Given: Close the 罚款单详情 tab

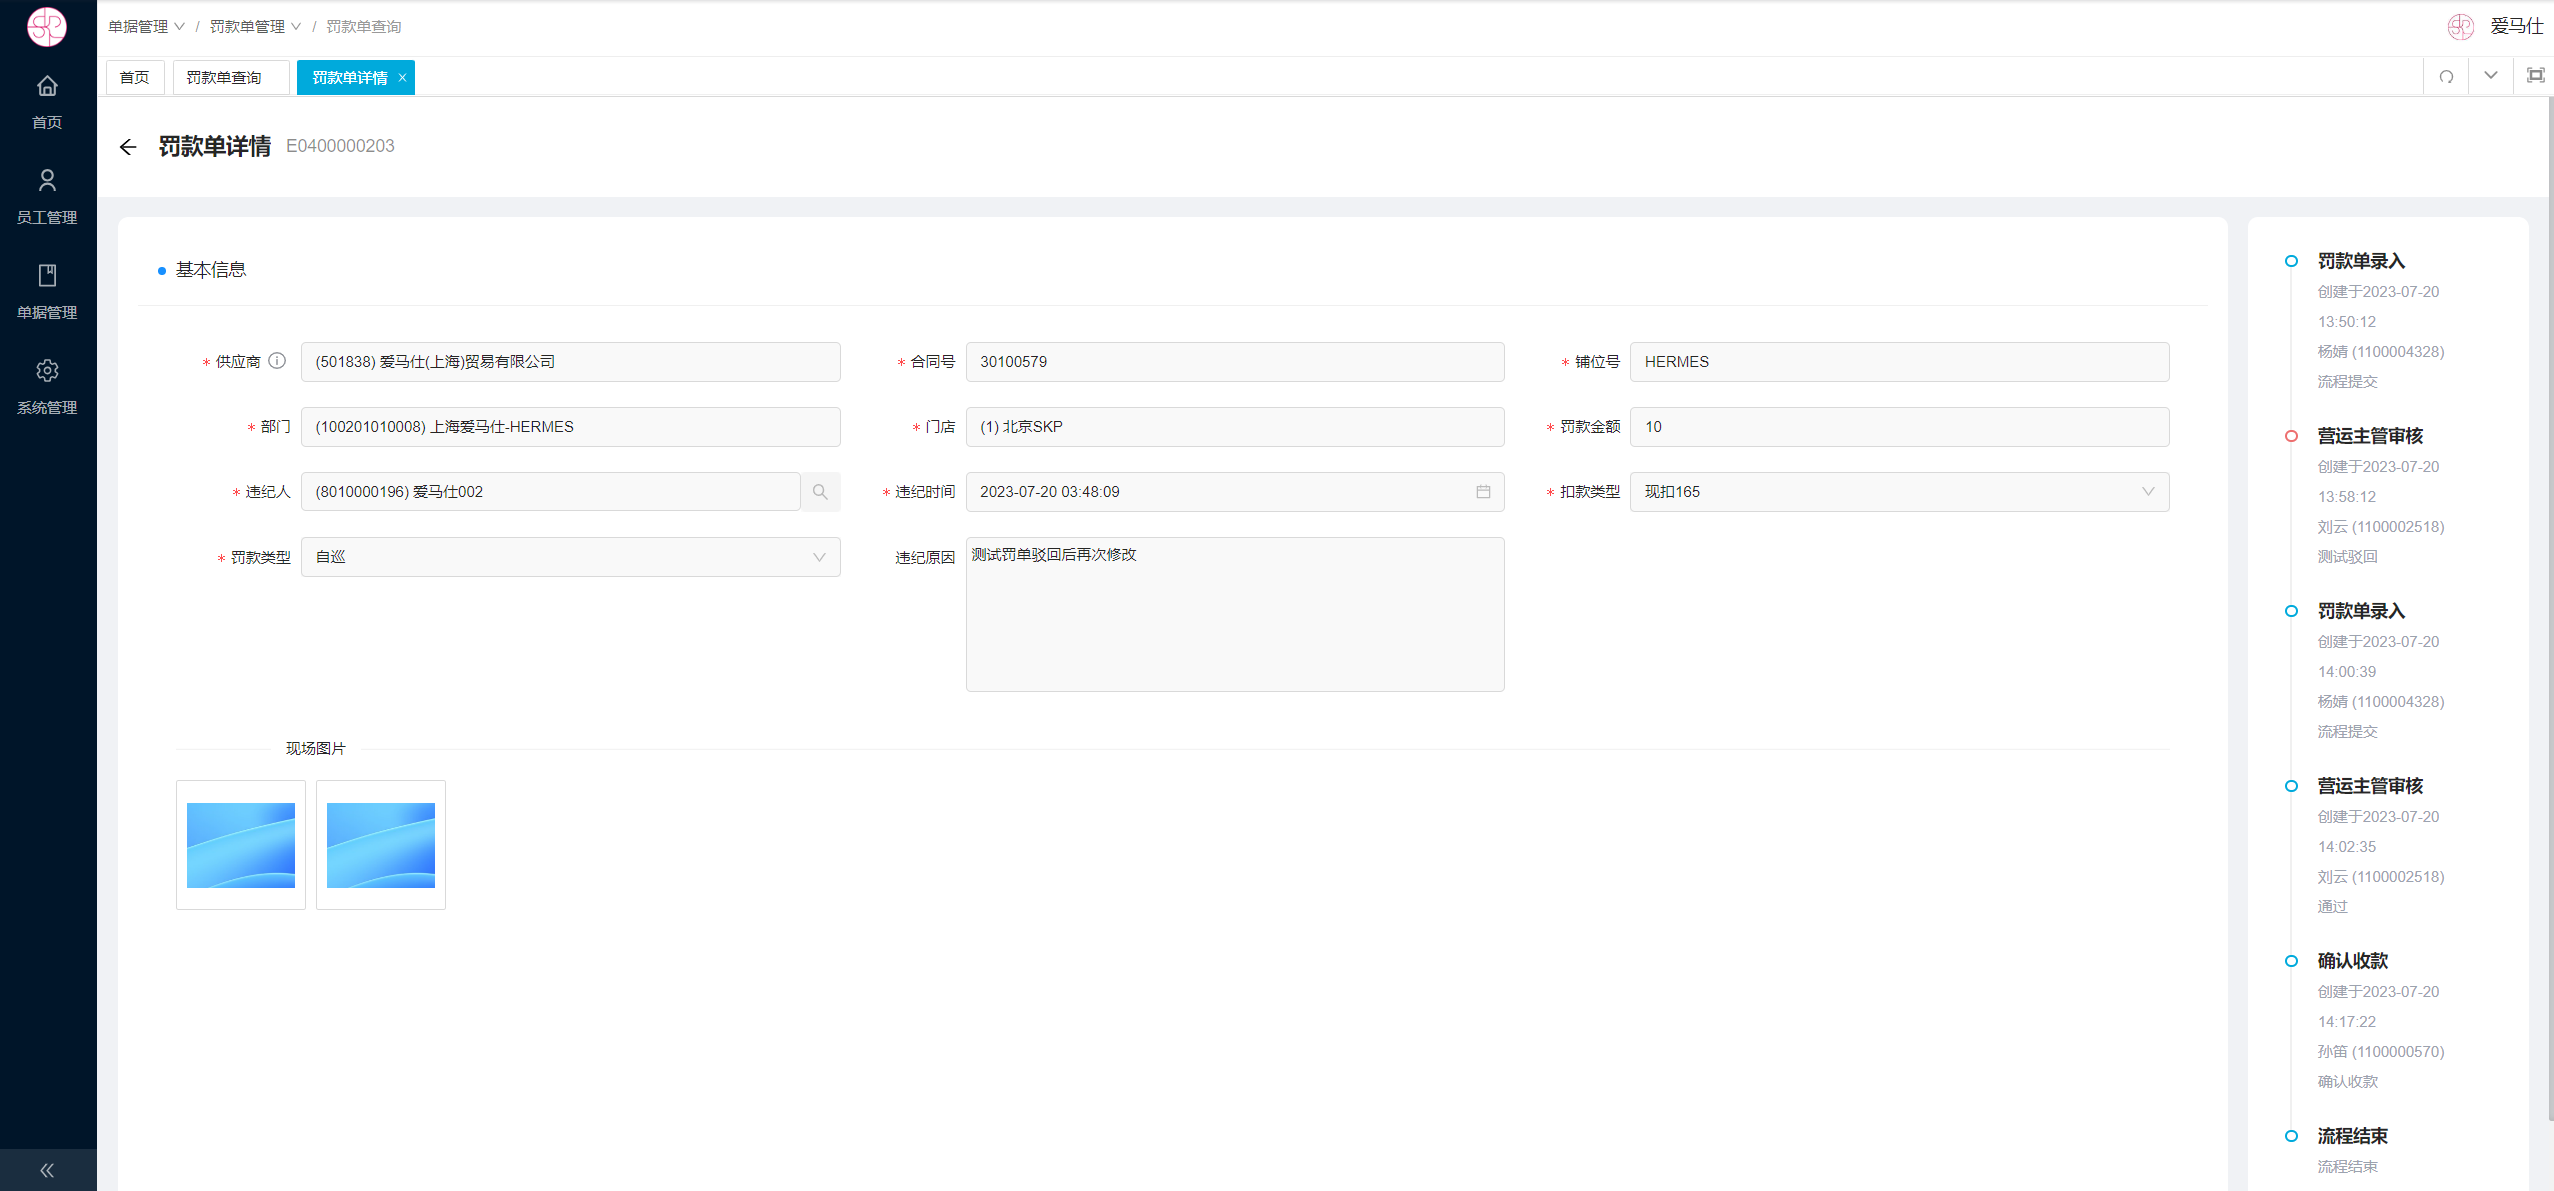Looking at the screenshot, I should [x=403, y=78].
